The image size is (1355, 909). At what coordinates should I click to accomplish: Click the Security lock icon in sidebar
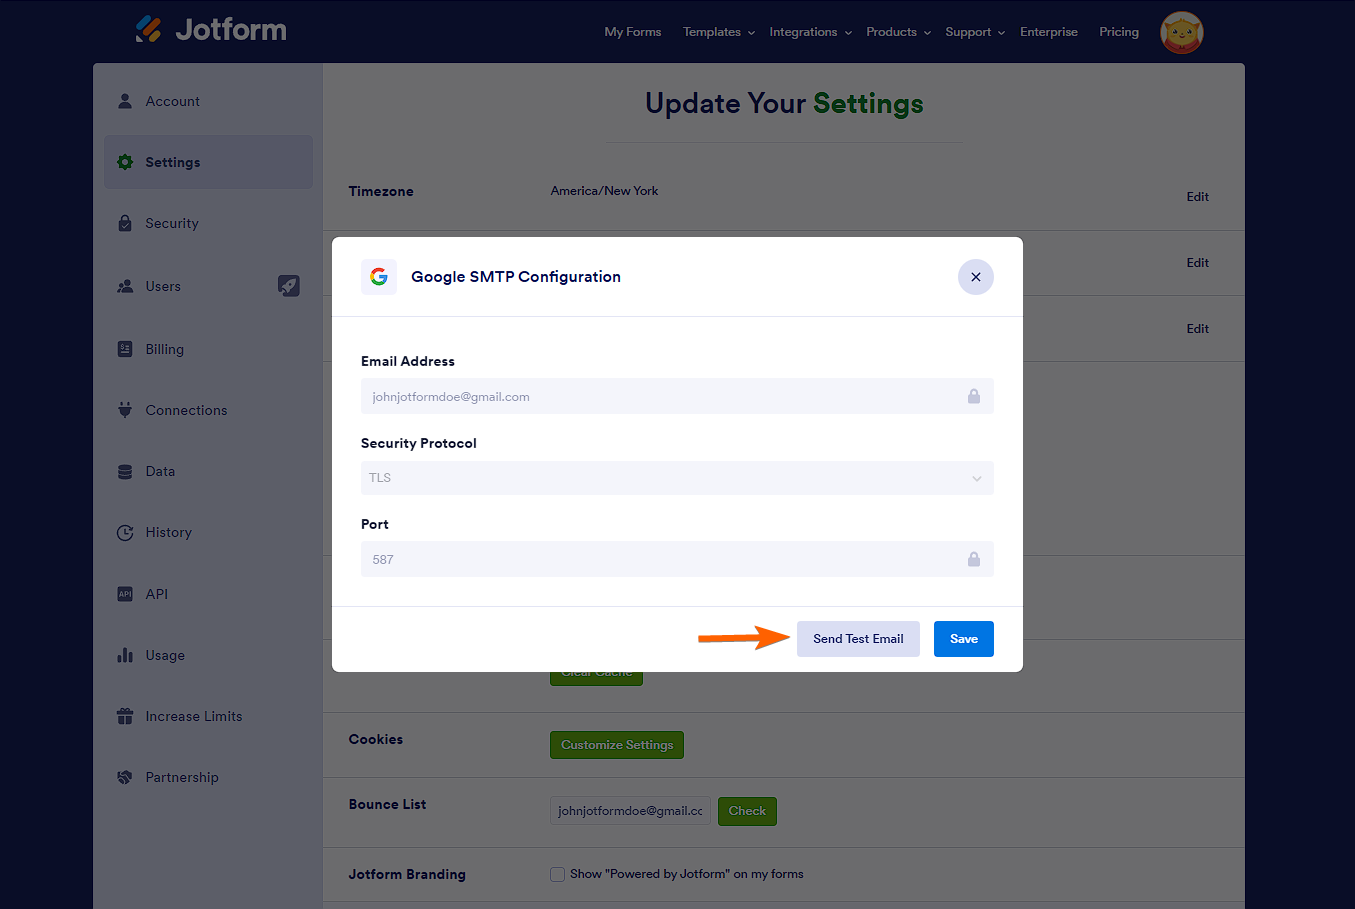(125, 223)
